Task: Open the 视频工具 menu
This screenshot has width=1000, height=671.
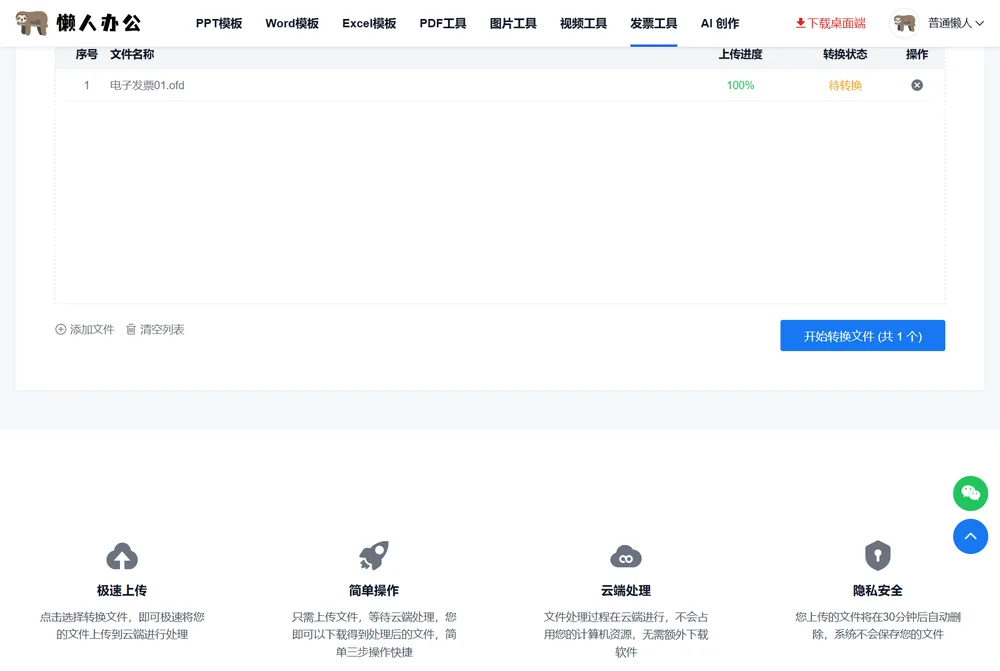Action: coord(584,24)
